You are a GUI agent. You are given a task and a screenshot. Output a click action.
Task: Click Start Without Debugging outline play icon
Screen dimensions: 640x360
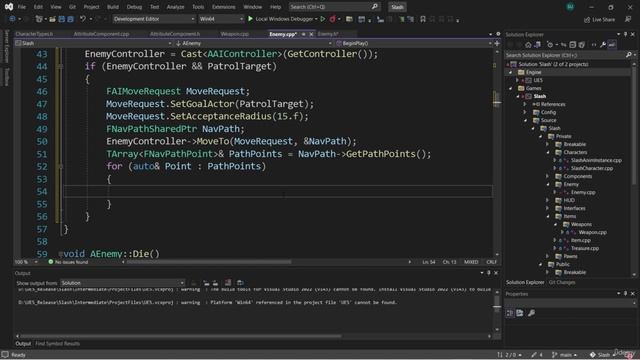click(322, 19)
